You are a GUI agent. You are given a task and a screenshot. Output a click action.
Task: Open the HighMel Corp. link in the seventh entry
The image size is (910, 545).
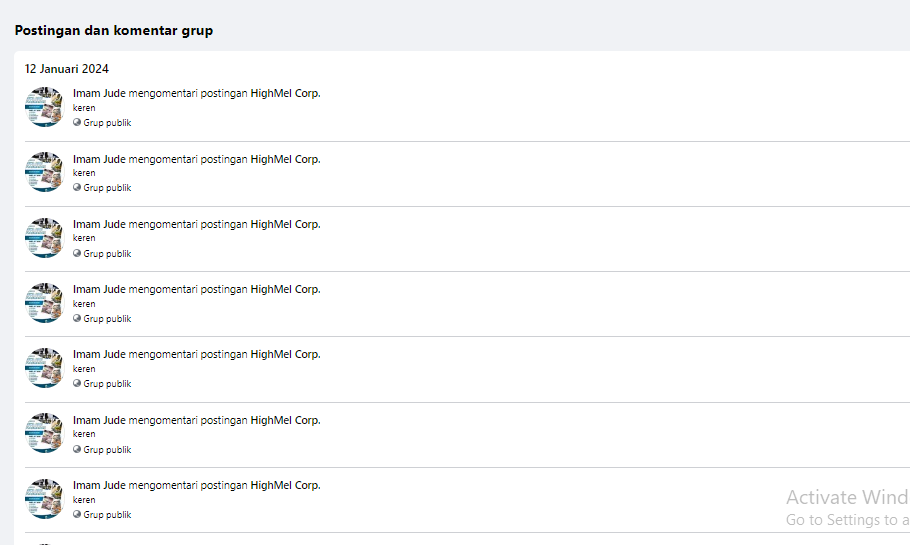point(285,485)
